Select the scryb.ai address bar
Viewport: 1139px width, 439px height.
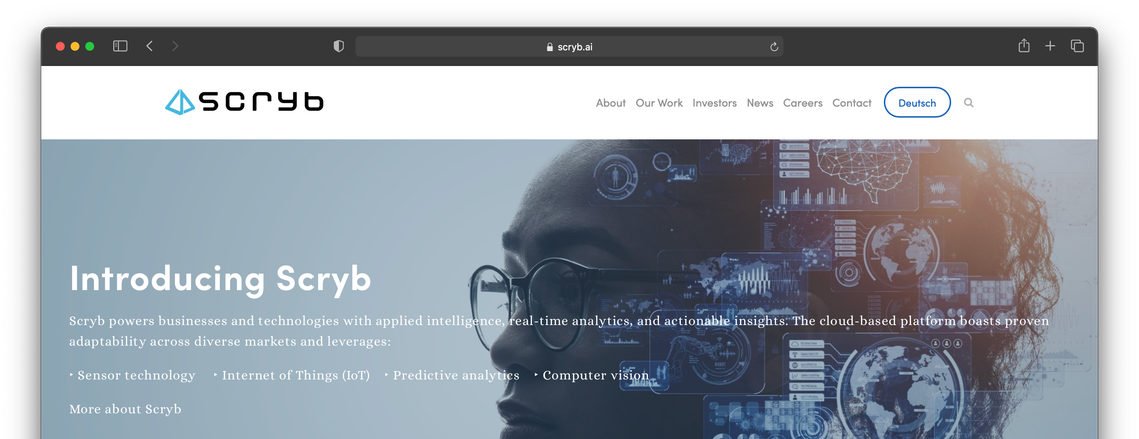569,47
